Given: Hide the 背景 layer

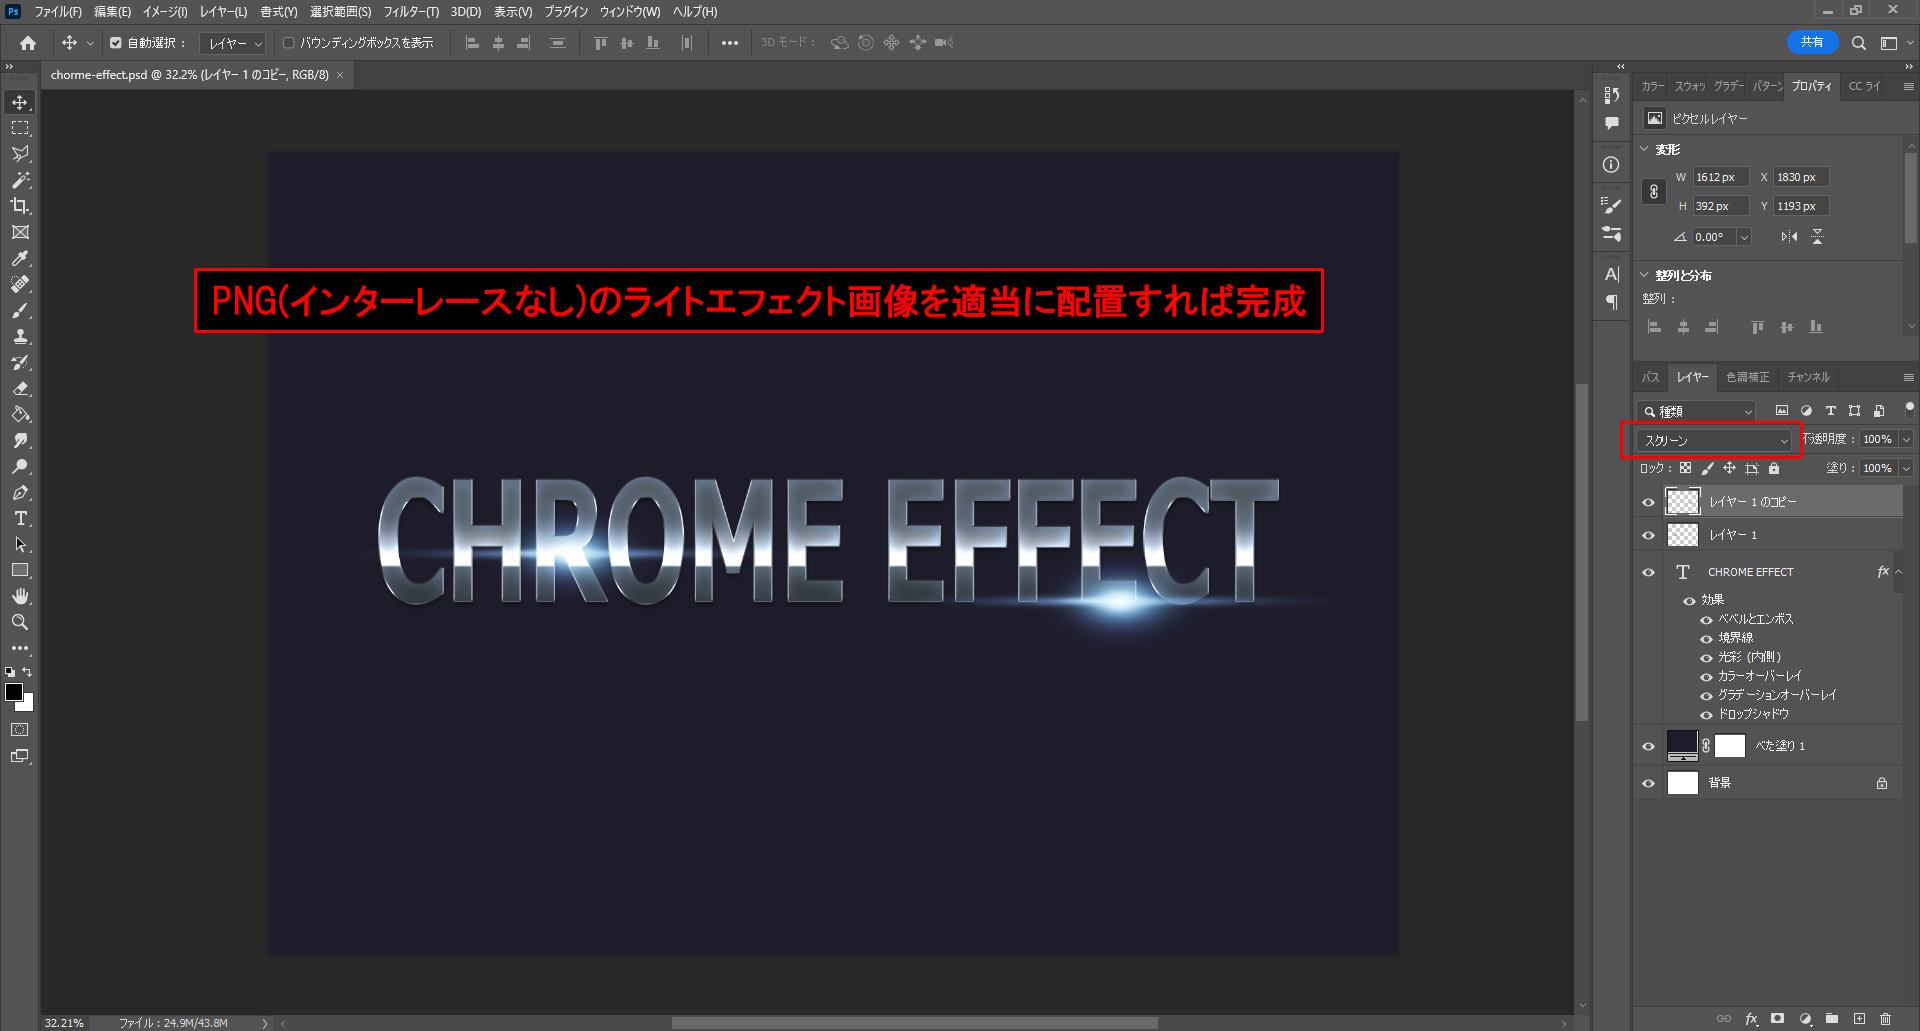Looking at the screenshot, I should 1648,783.
